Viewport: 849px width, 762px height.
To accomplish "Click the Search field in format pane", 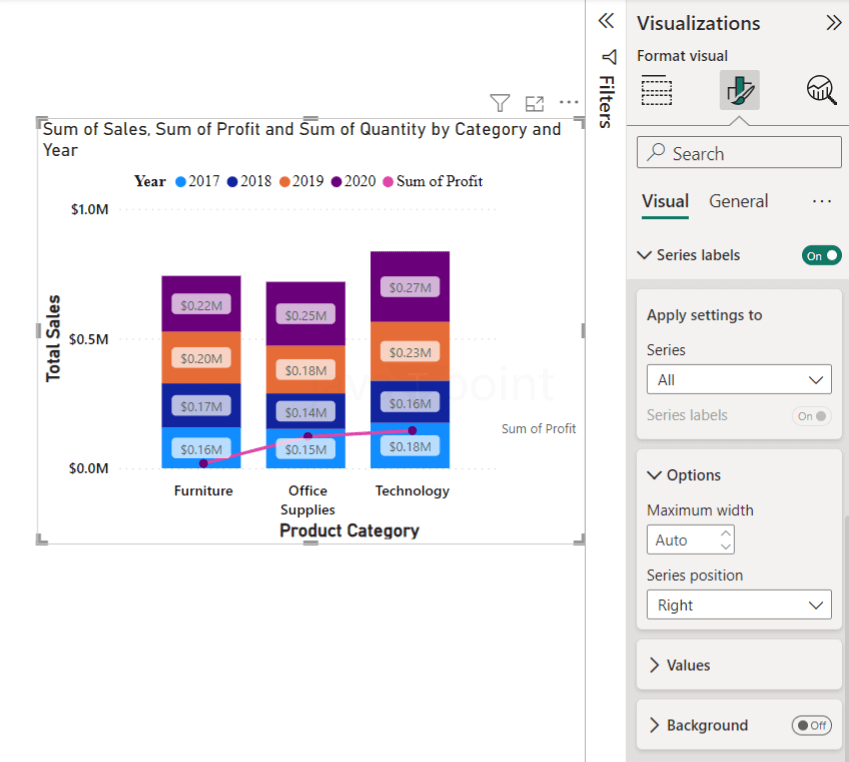I will 739,152.
